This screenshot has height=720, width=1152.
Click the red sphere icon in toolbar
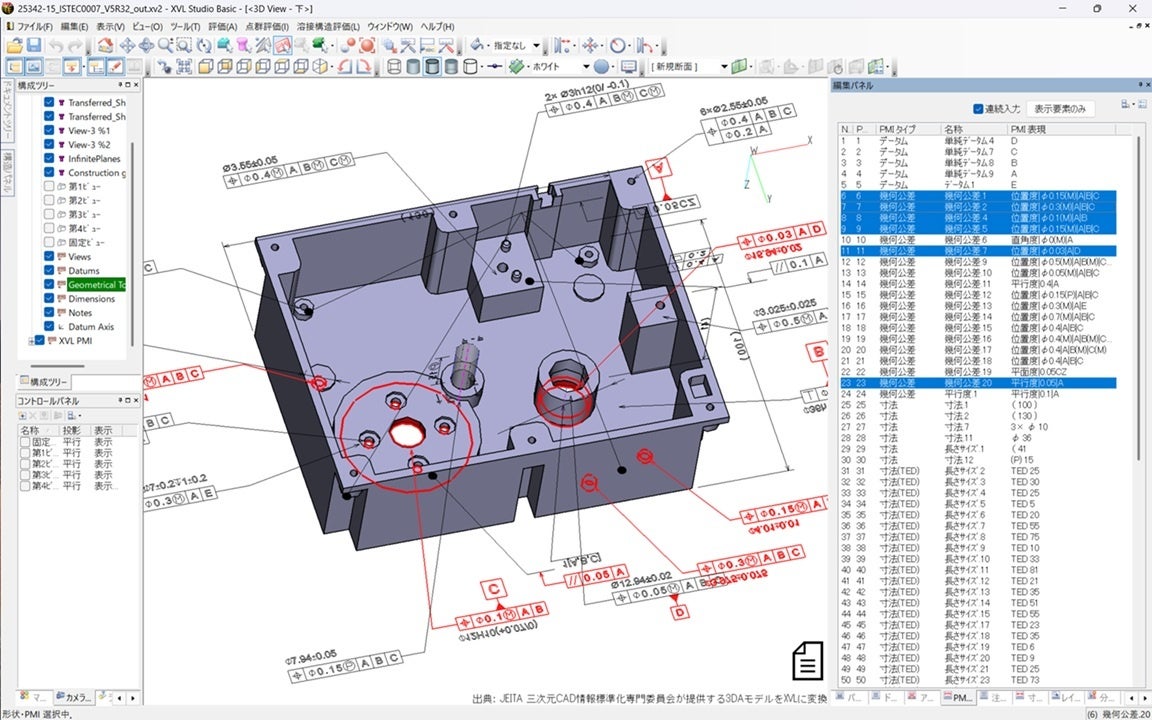click(x=367, y=45)
